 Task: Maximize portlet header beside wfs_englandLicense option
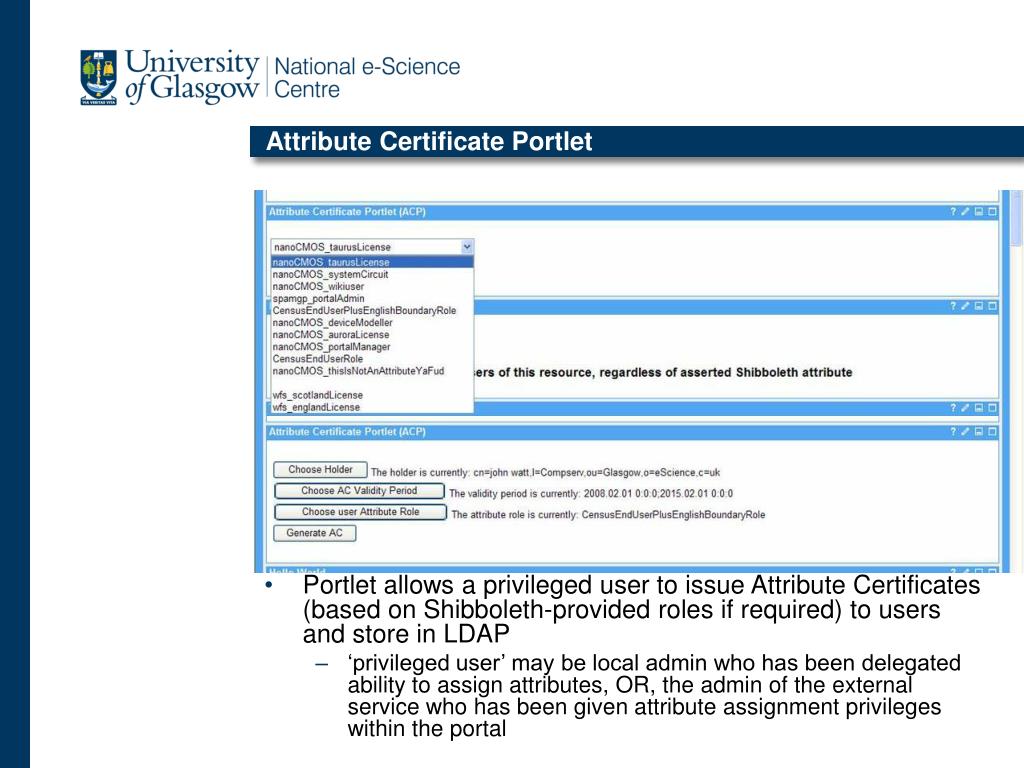tap(992, 408)
